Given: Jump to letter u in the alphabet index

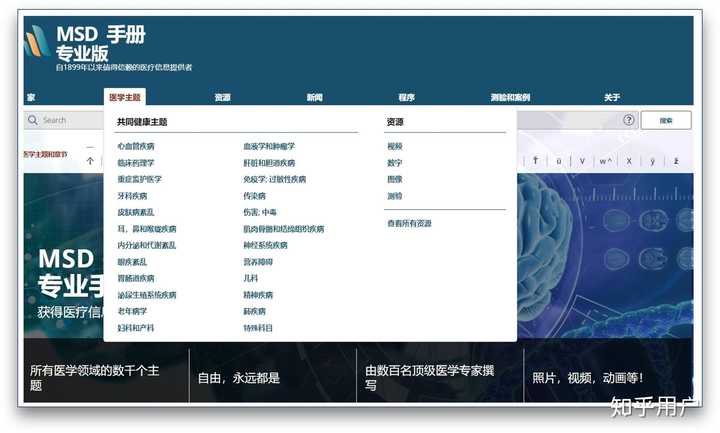Looking at the screenshot, I should pos(559,161).
